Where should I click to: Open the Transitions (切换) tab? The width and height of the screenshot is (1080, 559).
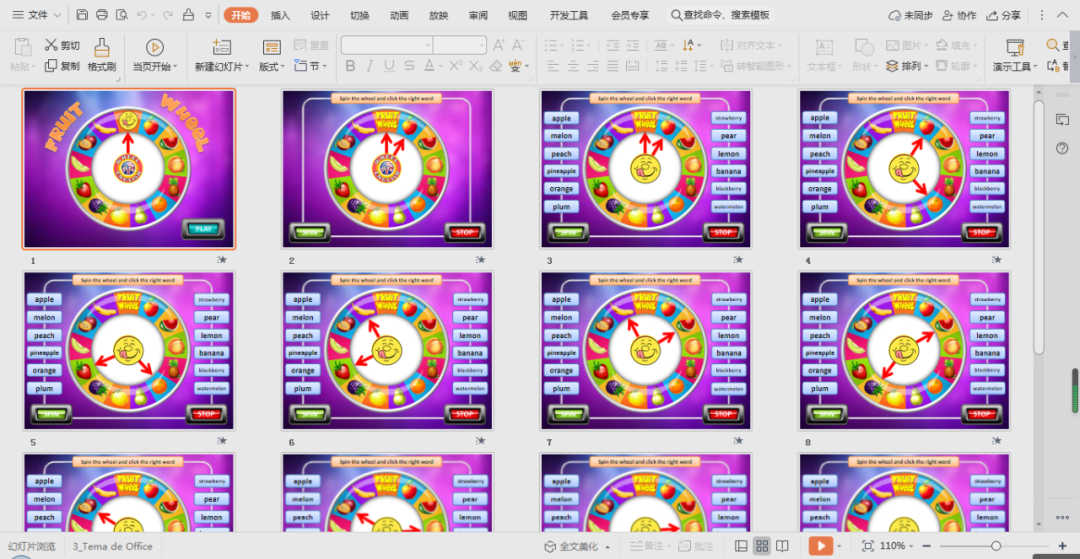pyautogui.click(x=360, y=15)
